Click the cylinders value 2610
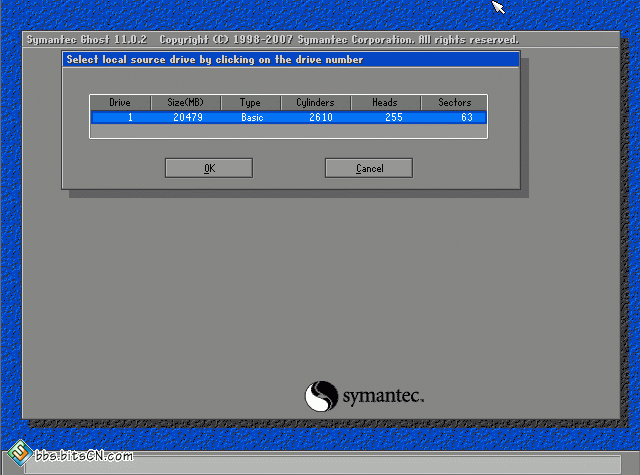640x475 pixels. click(321, 118)
